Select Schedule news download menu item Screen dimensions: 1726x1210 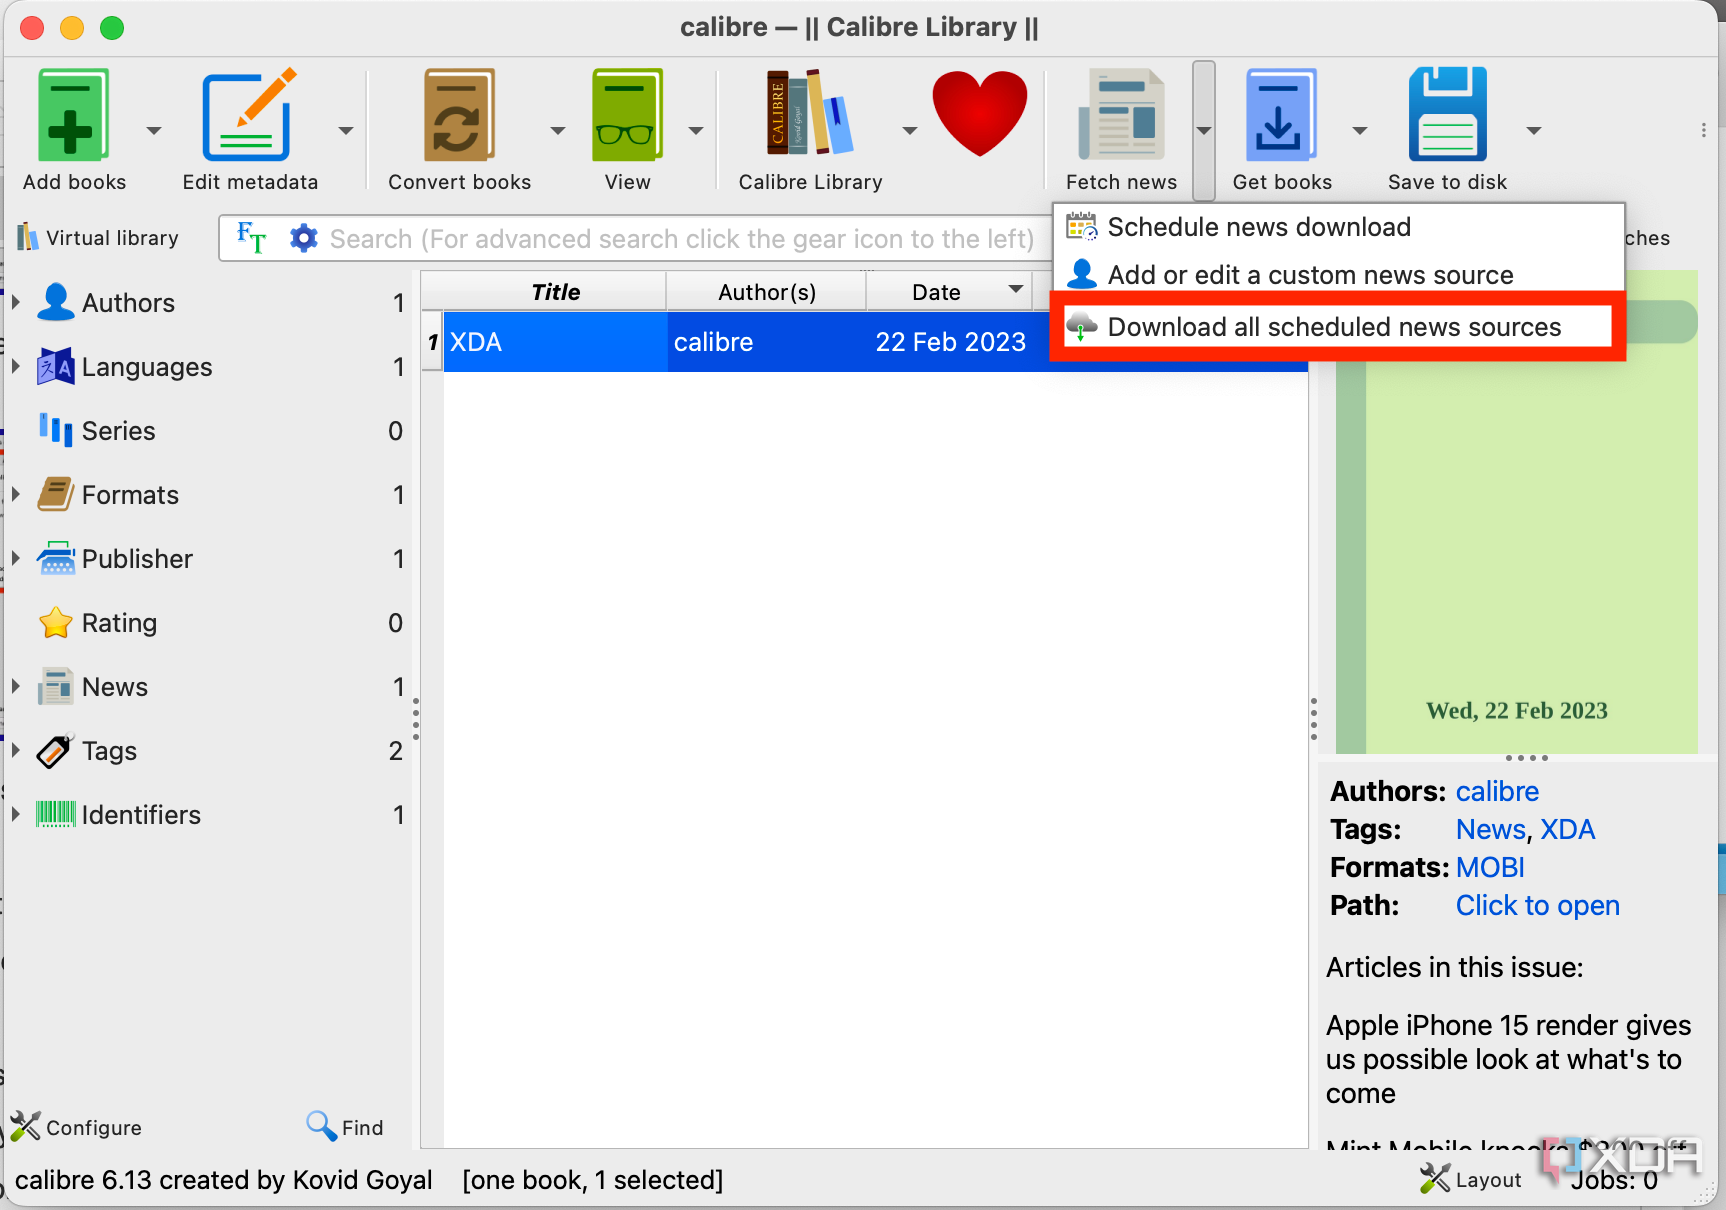[1337, 227]
